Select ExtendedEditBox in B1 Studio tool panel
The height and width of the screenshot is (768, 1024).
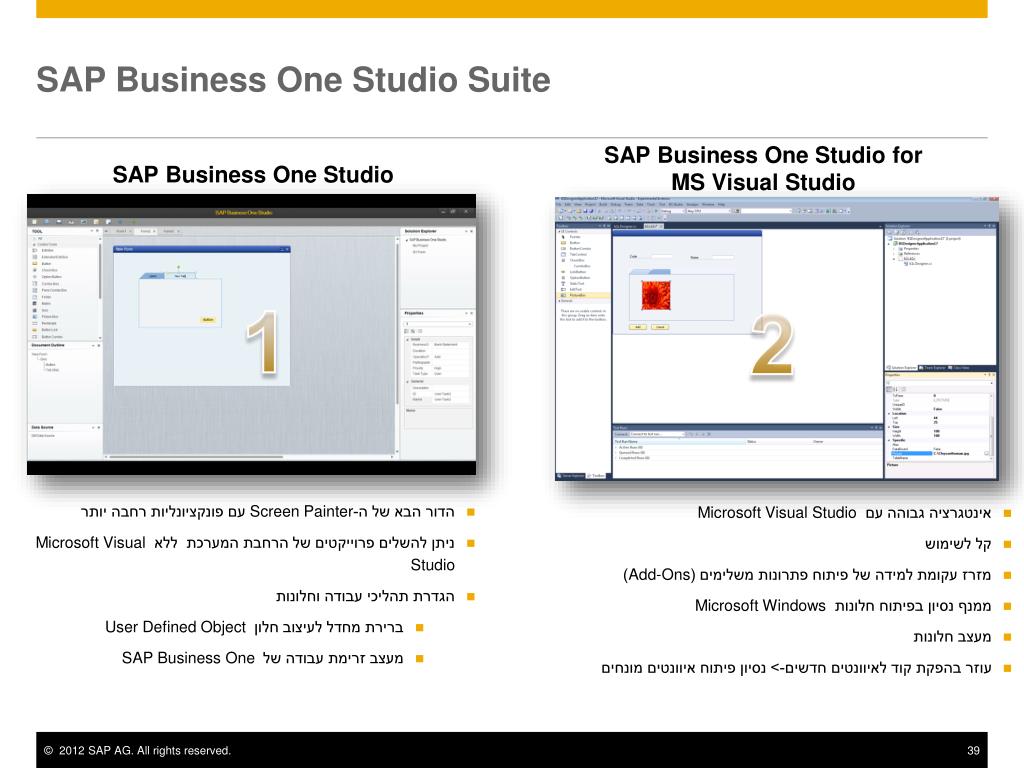51,257
